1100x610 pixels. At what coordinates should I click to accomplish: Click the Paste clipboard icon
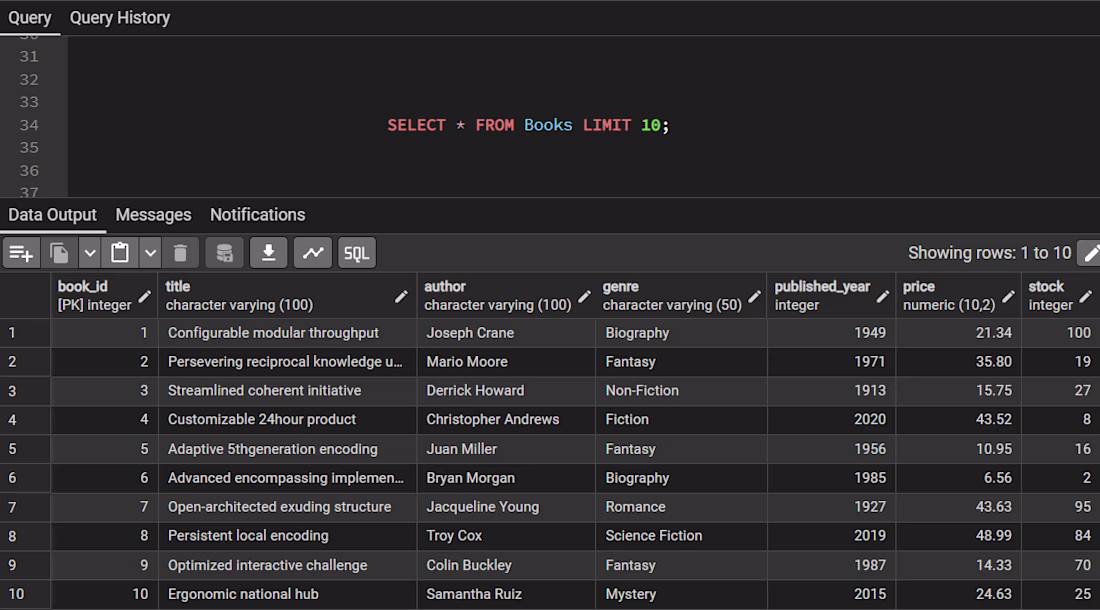120,253
